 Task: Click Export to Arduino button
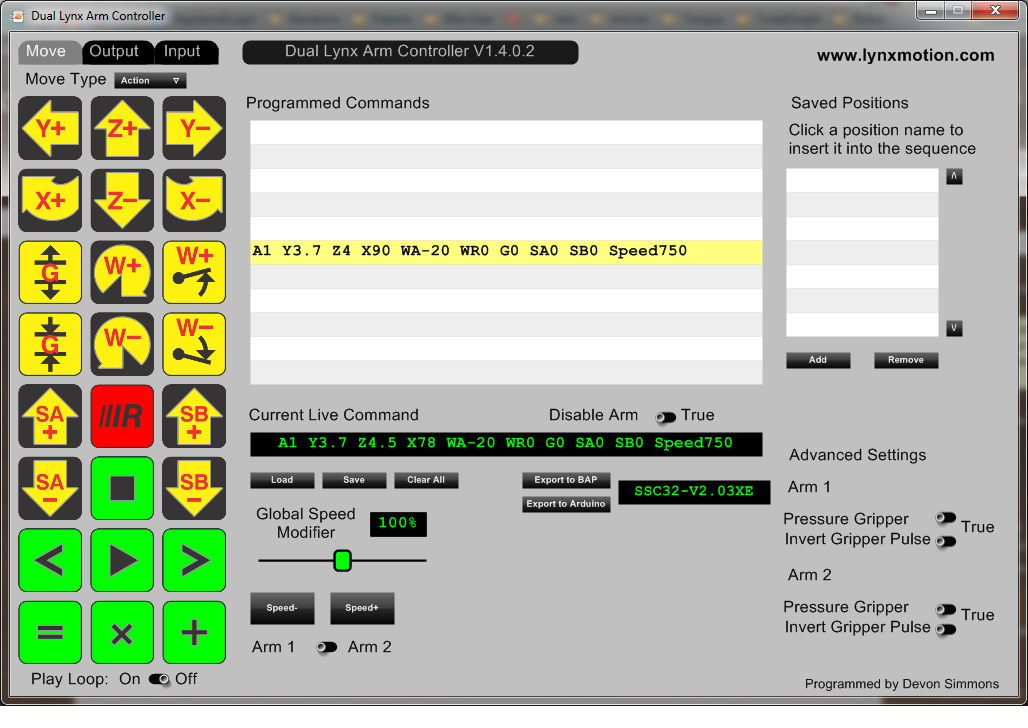566,504
